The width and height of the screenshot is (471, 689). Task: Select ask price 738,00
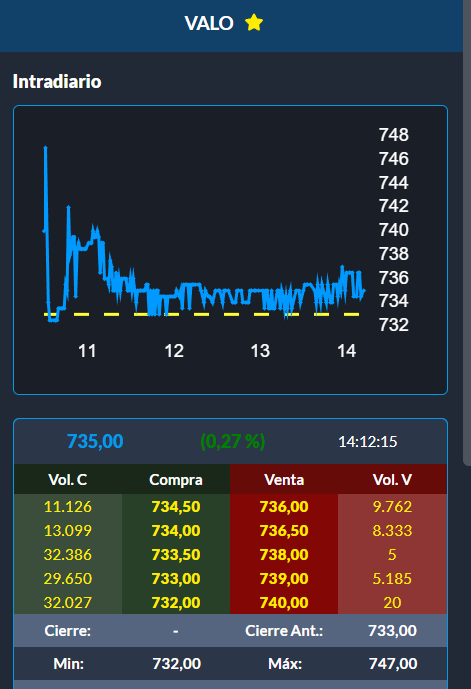(284, 555)
